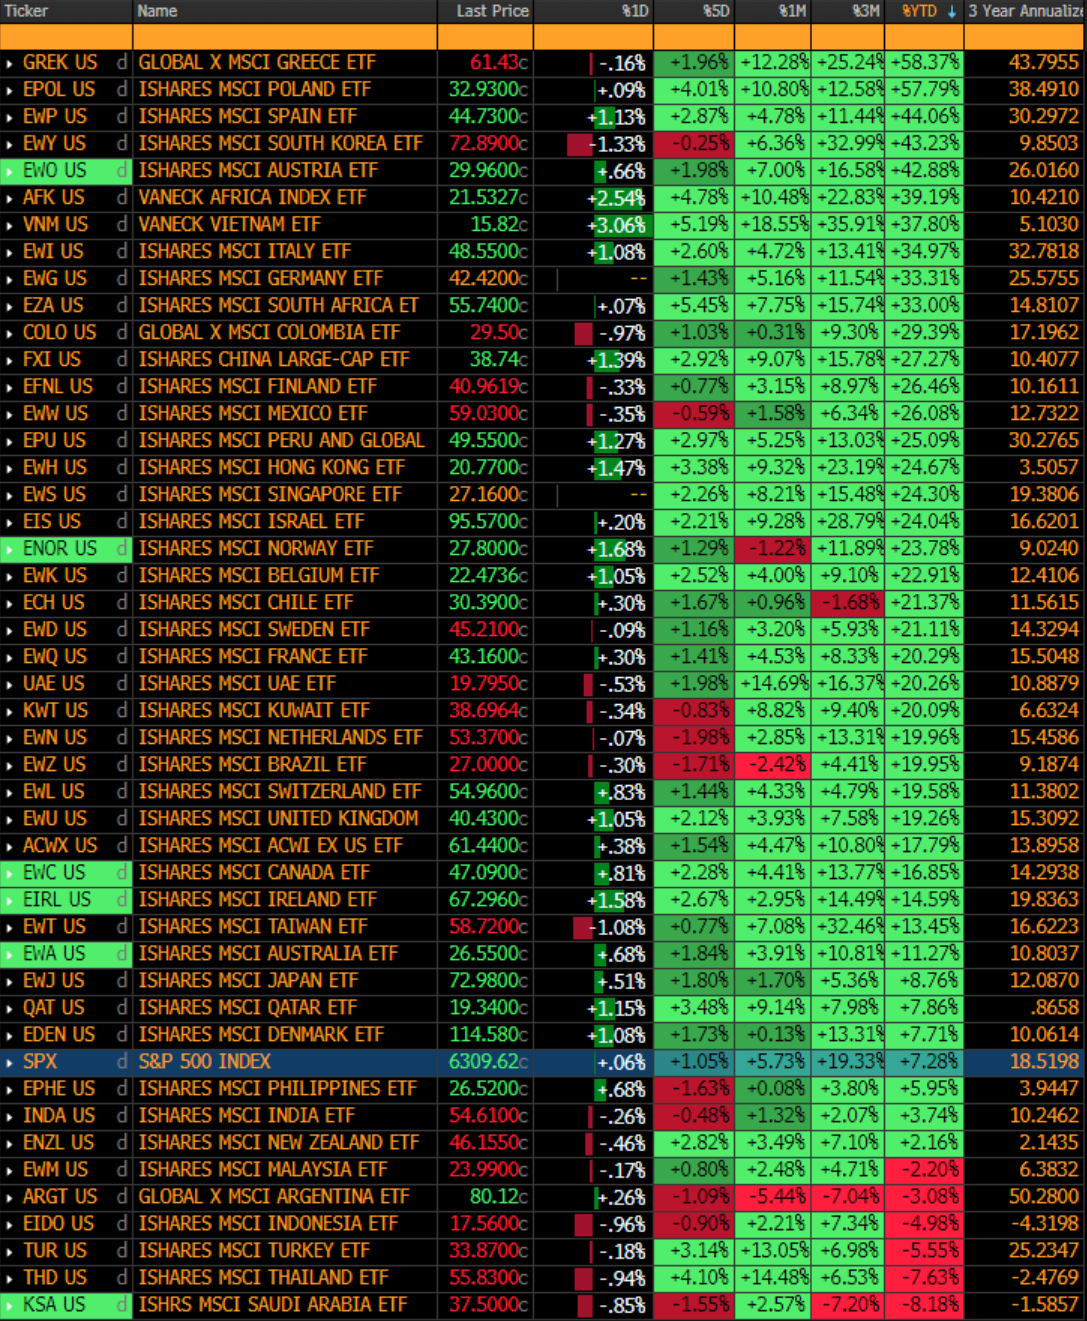This screenshot has width=1087, height=1321.
Task: Expand the EWW US row arrow
Action: click(x=9, y=414)
